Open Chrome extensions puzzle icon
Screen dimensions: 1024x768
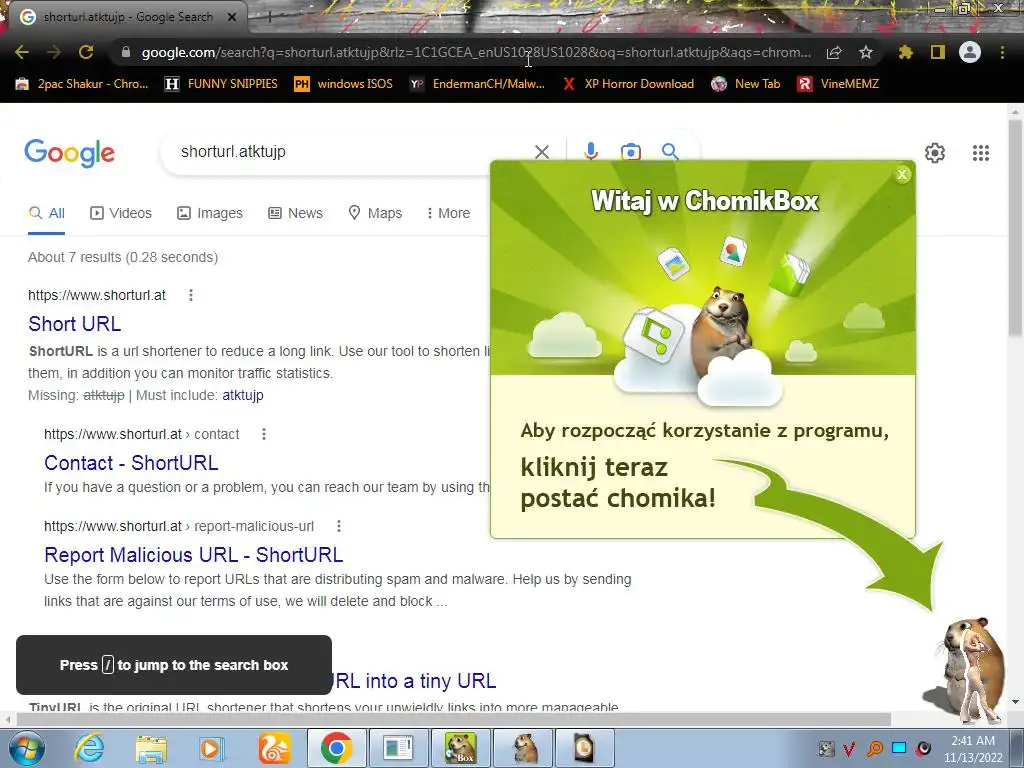[905, 52]
